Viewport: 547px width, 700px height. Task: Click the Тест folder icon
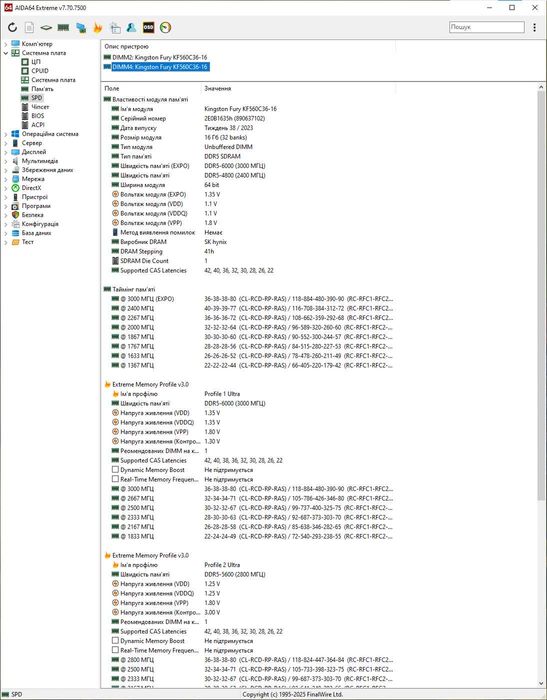click(x=15, y=242)
